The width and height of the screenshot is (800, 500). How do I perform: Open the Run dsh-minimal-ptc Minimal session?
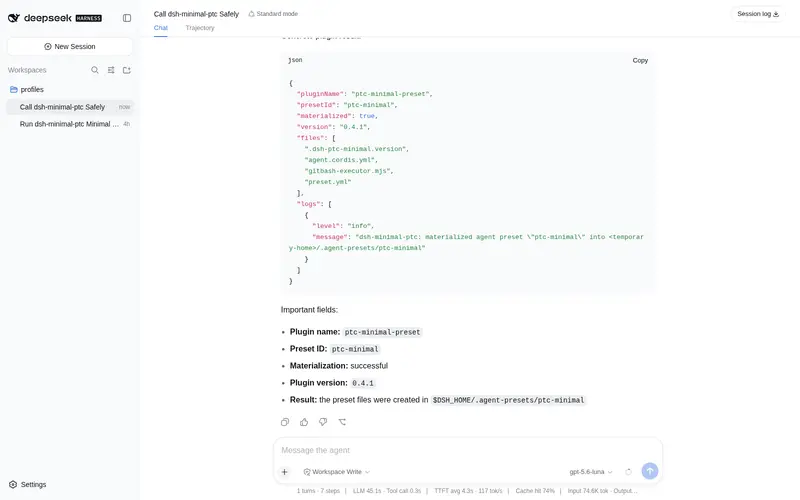(x=70, y=124)
